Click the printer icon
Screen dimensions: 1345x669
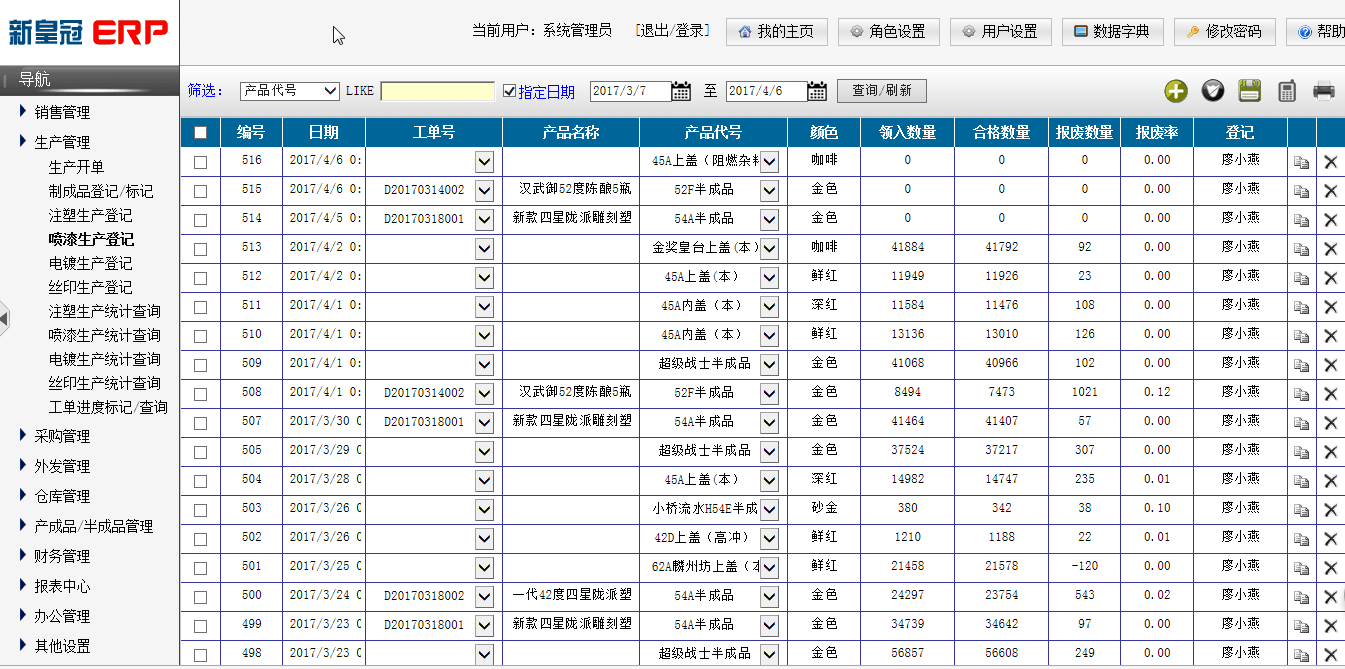tap(1324, 91)
